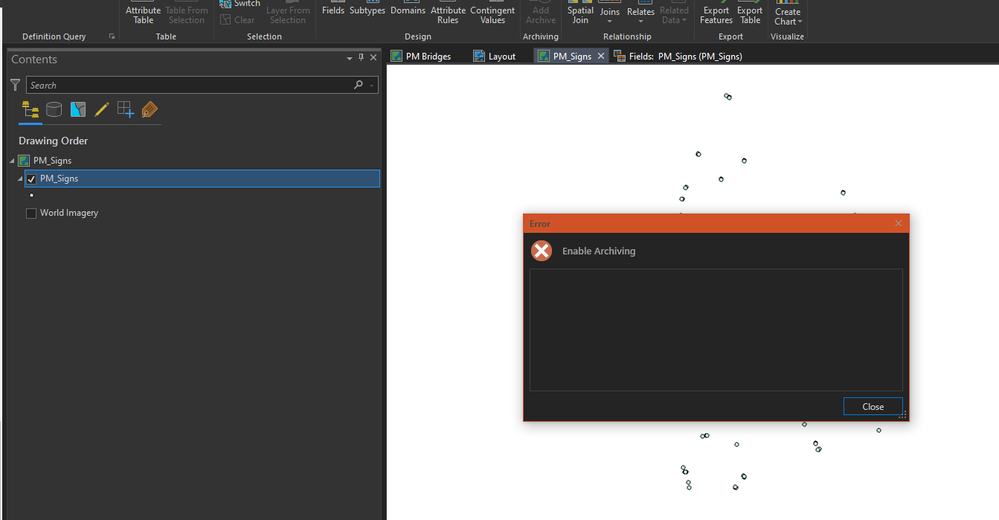Click Export Features
999x520 pixels.
[x=716, y=13]
